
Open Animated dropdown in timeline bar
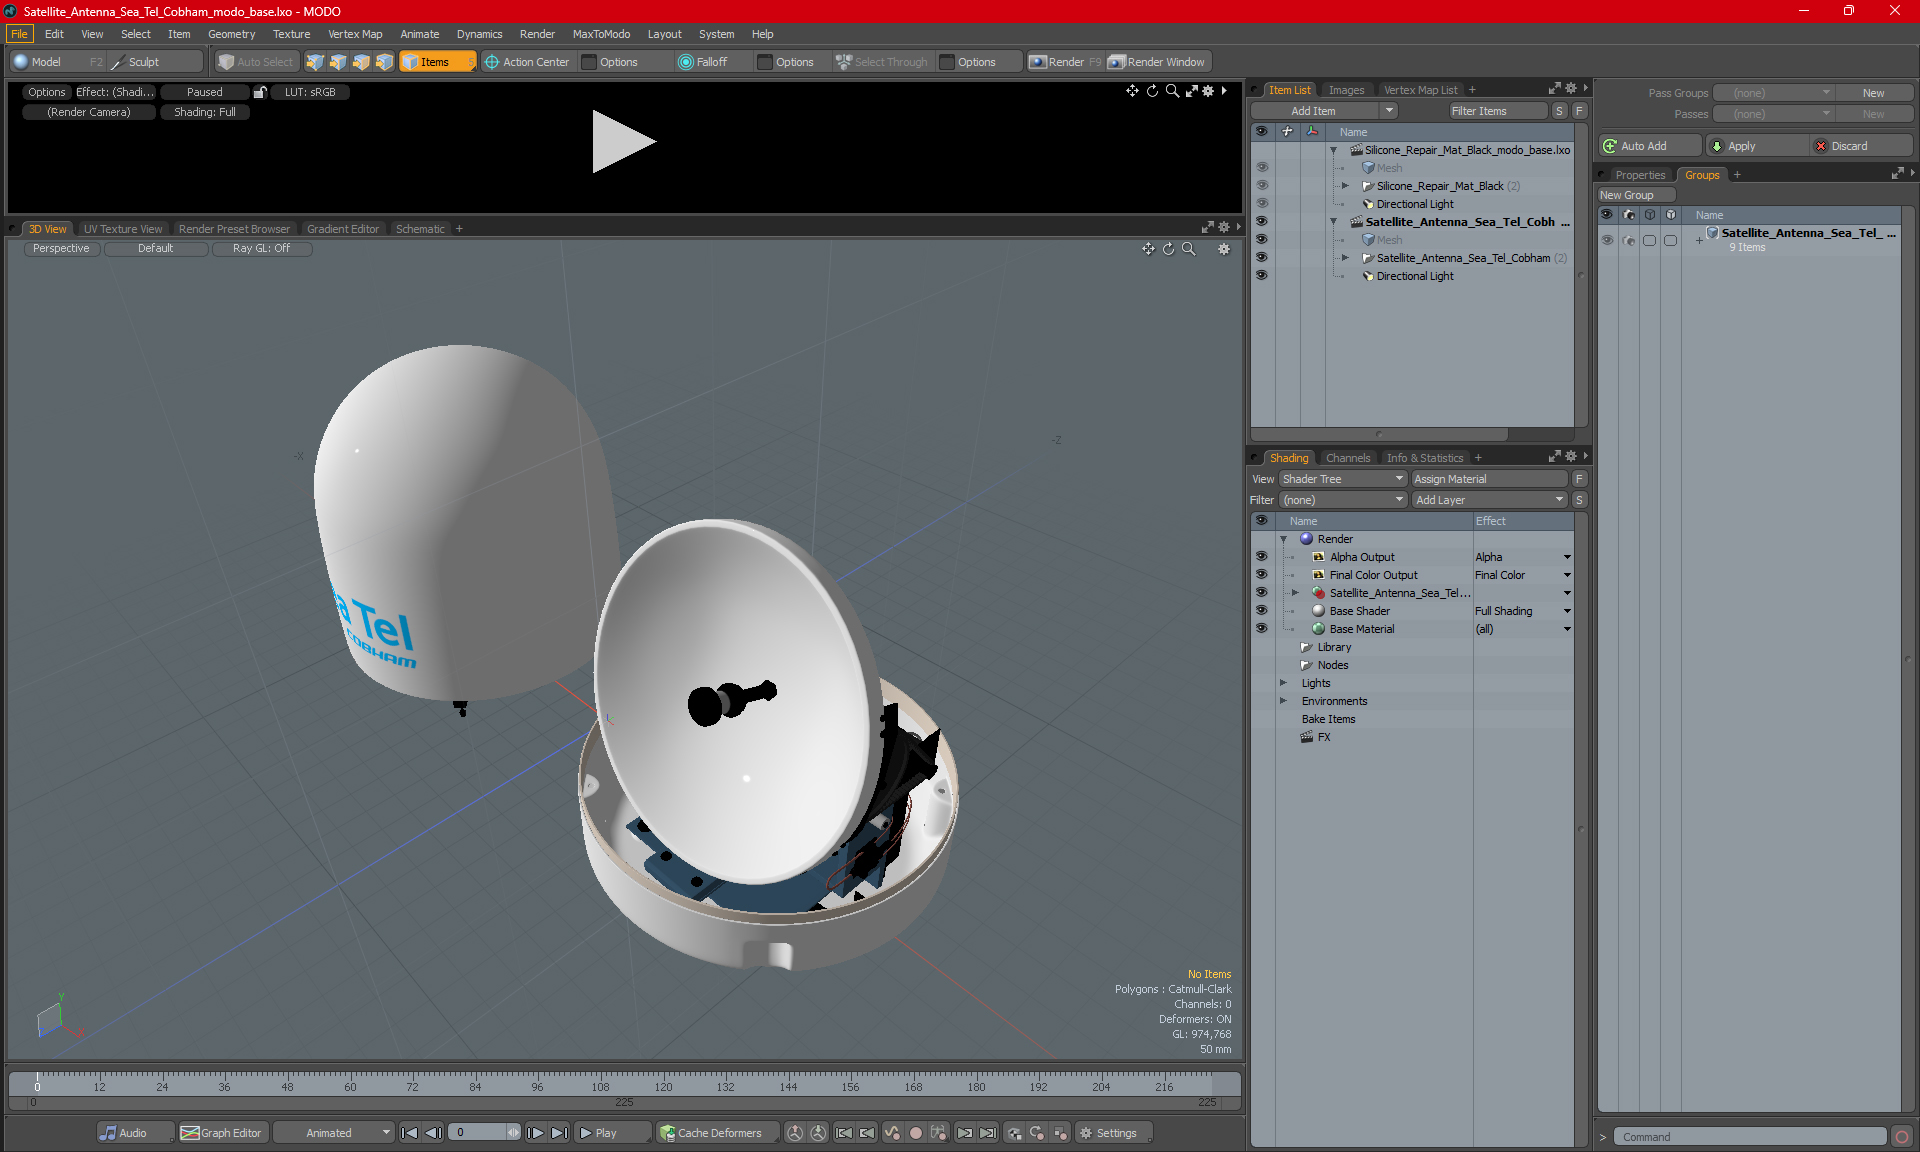coord(333,1133)
